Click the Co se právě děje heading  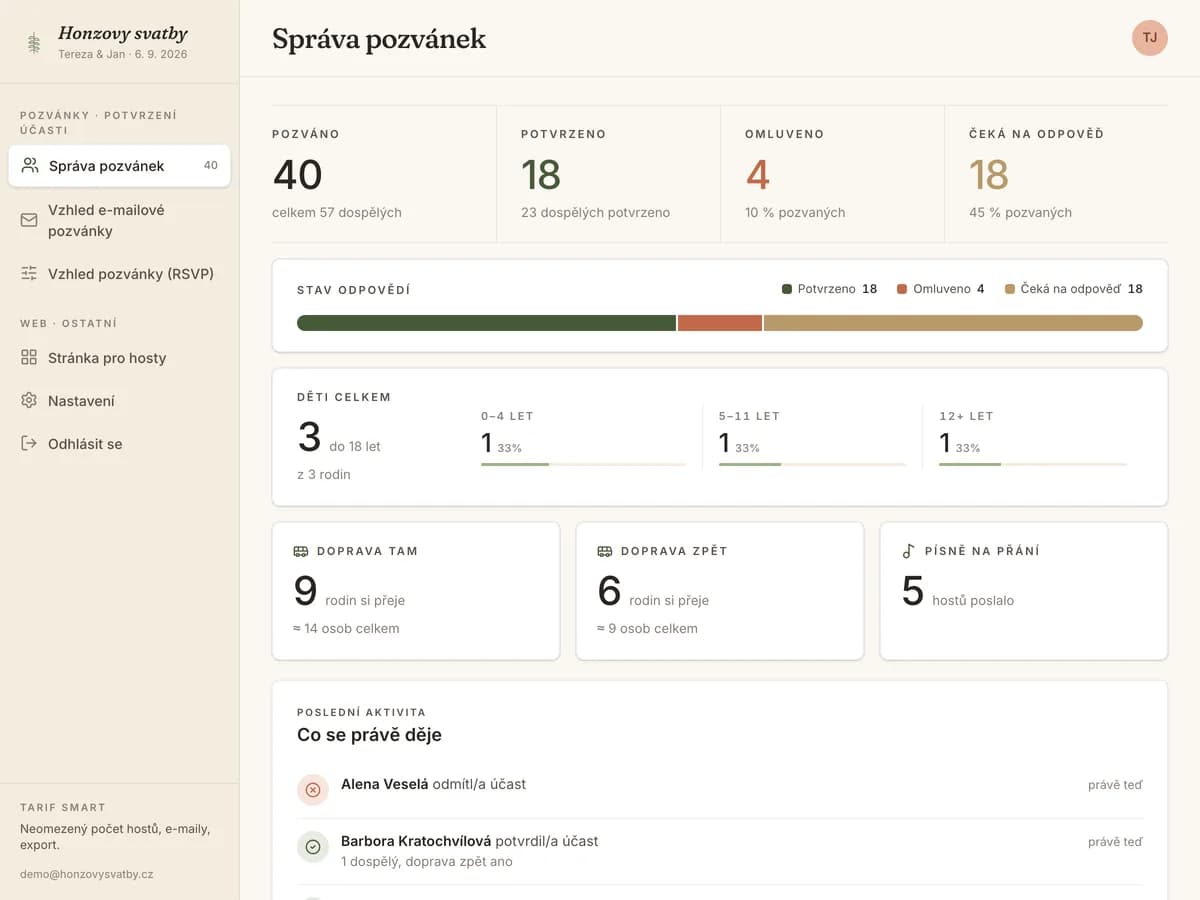[x=369, y=735]
